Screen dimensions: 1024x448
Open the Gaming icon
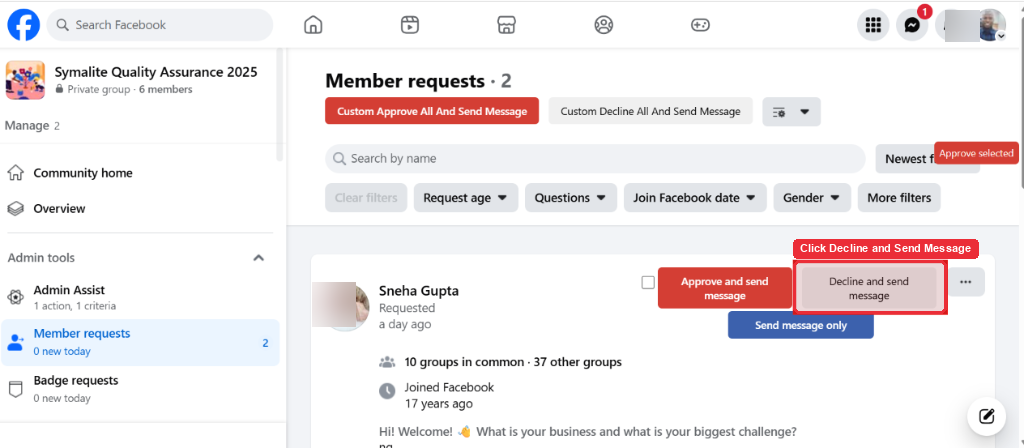pyautogui.click(x=700, y=25)
